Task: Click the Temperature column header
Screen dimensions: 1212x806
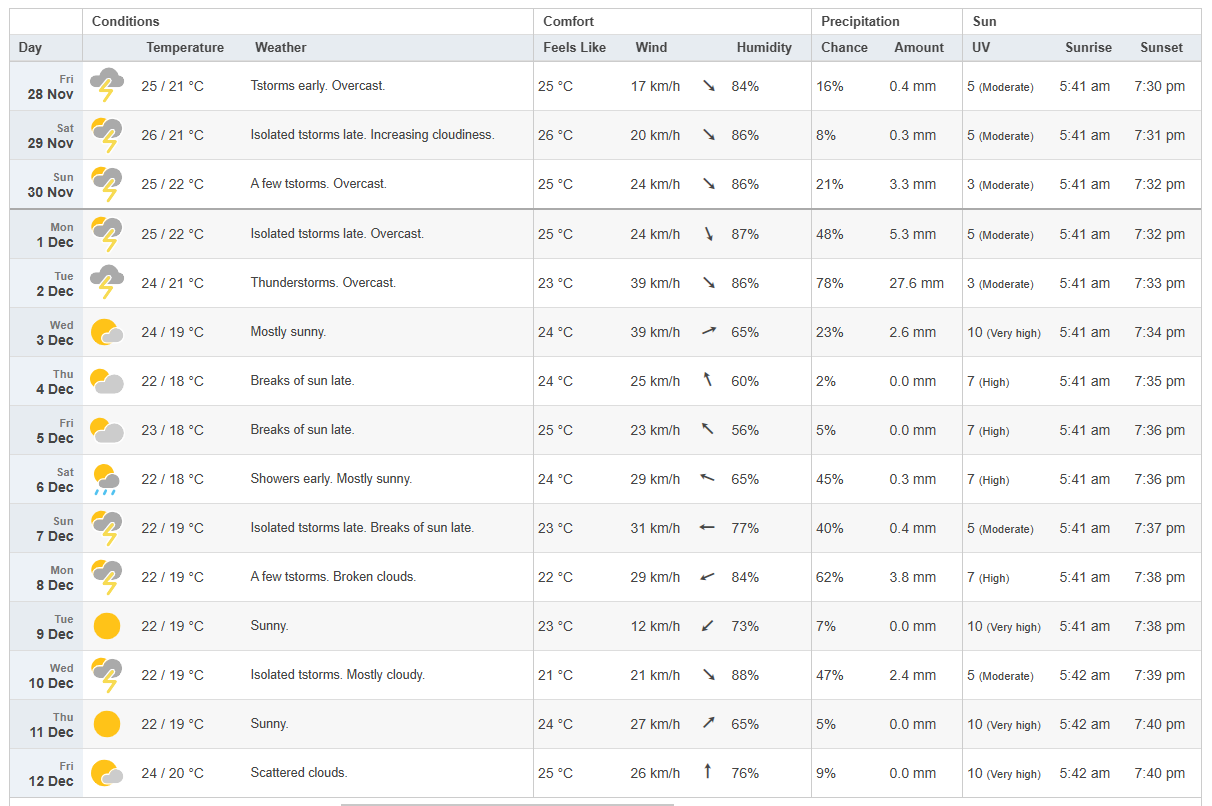Action: click(x=185, y=47)
